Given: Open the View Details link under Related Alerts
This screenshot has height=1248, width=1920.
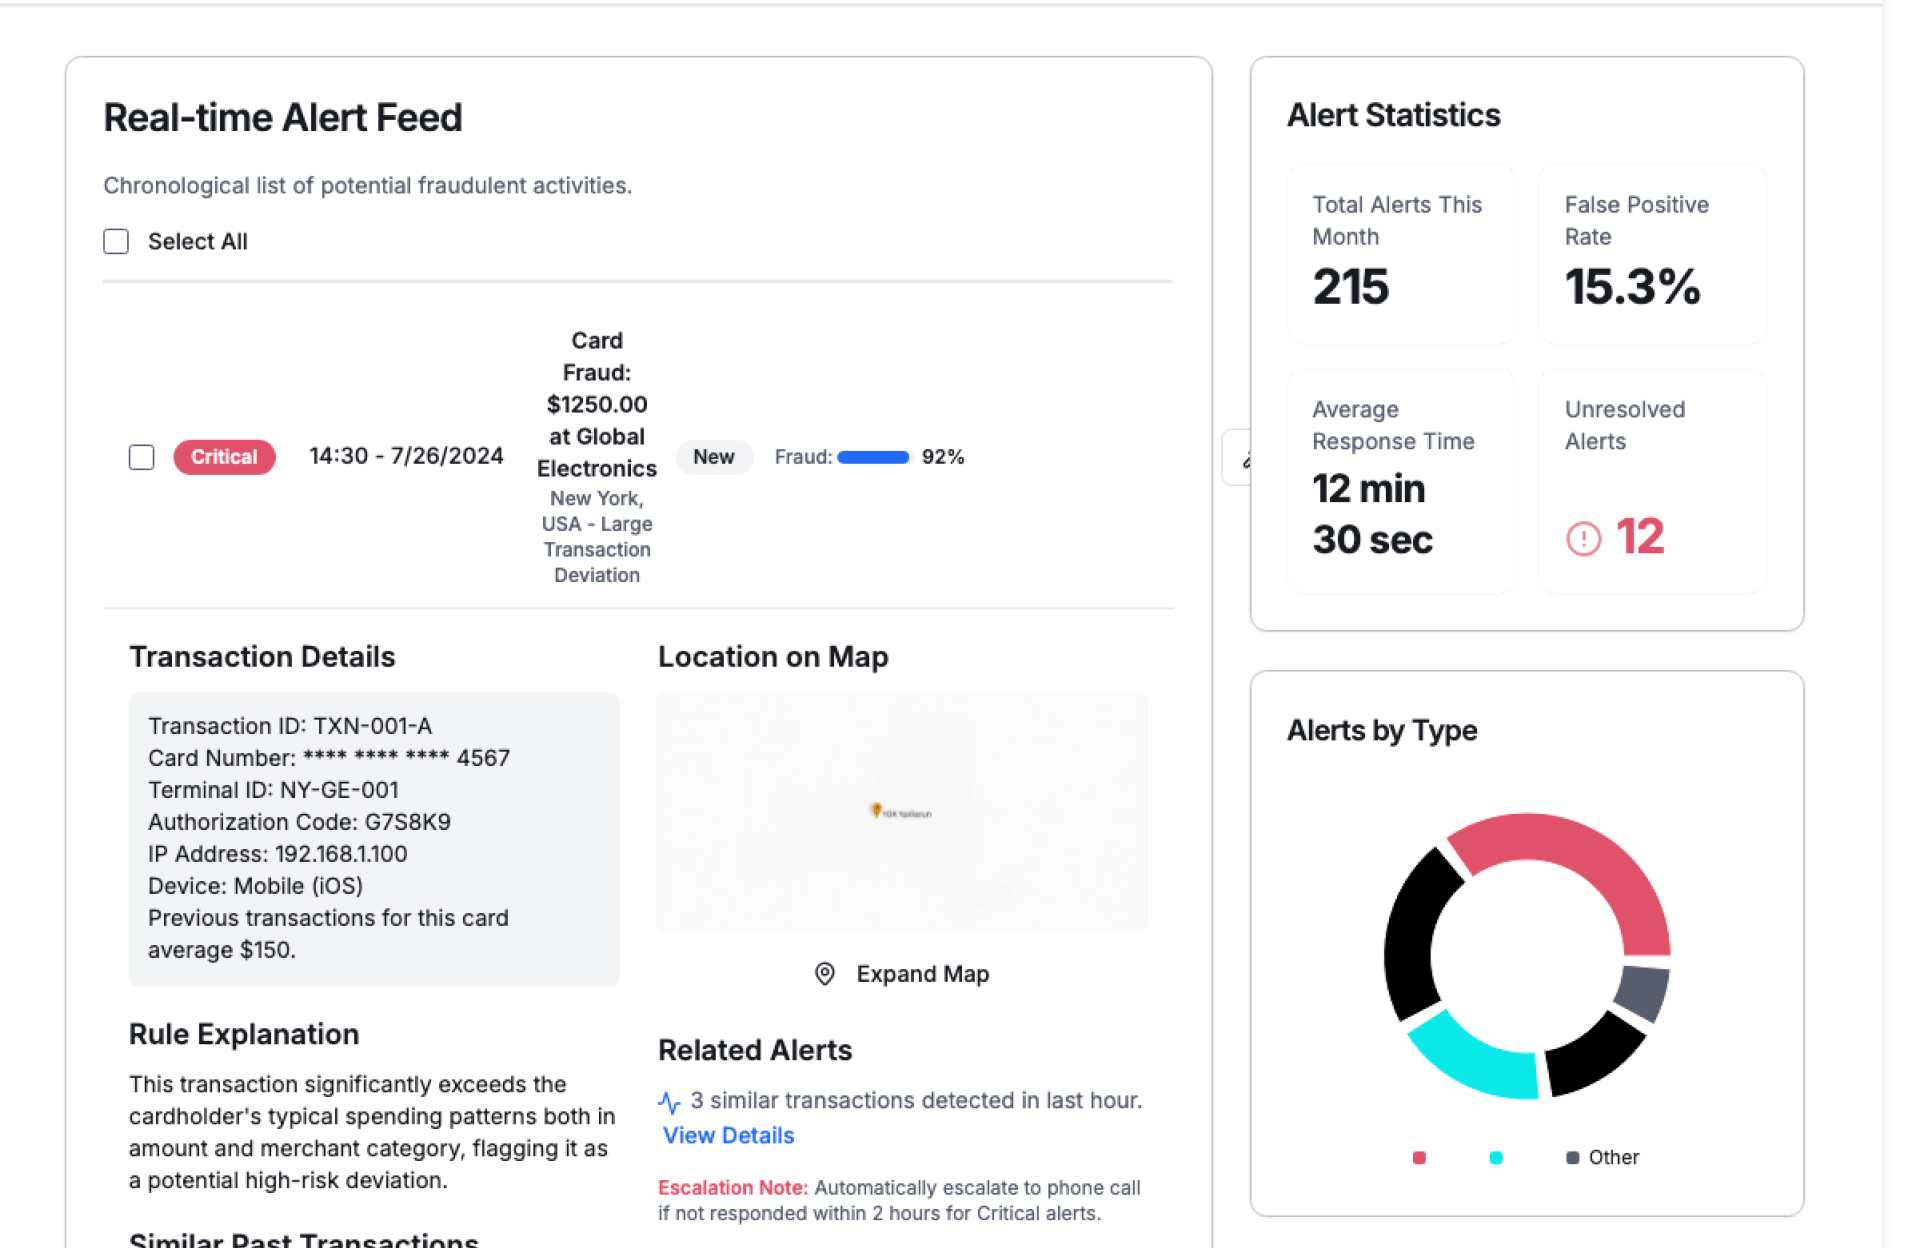Looking at the screenshot, I should coord(728,1135).
